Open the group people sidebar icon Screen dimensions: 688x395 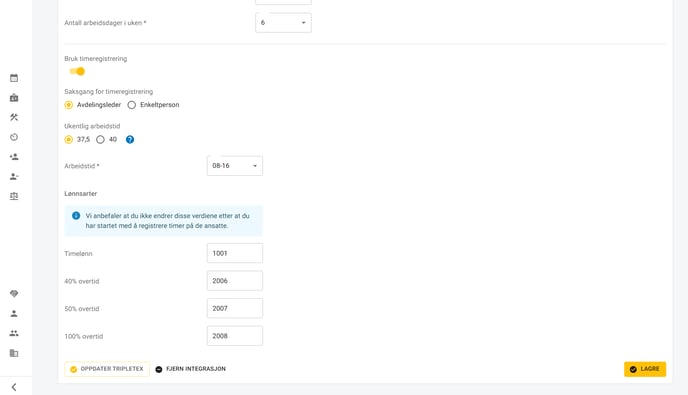pyautogui.click(x=14, y=333)
